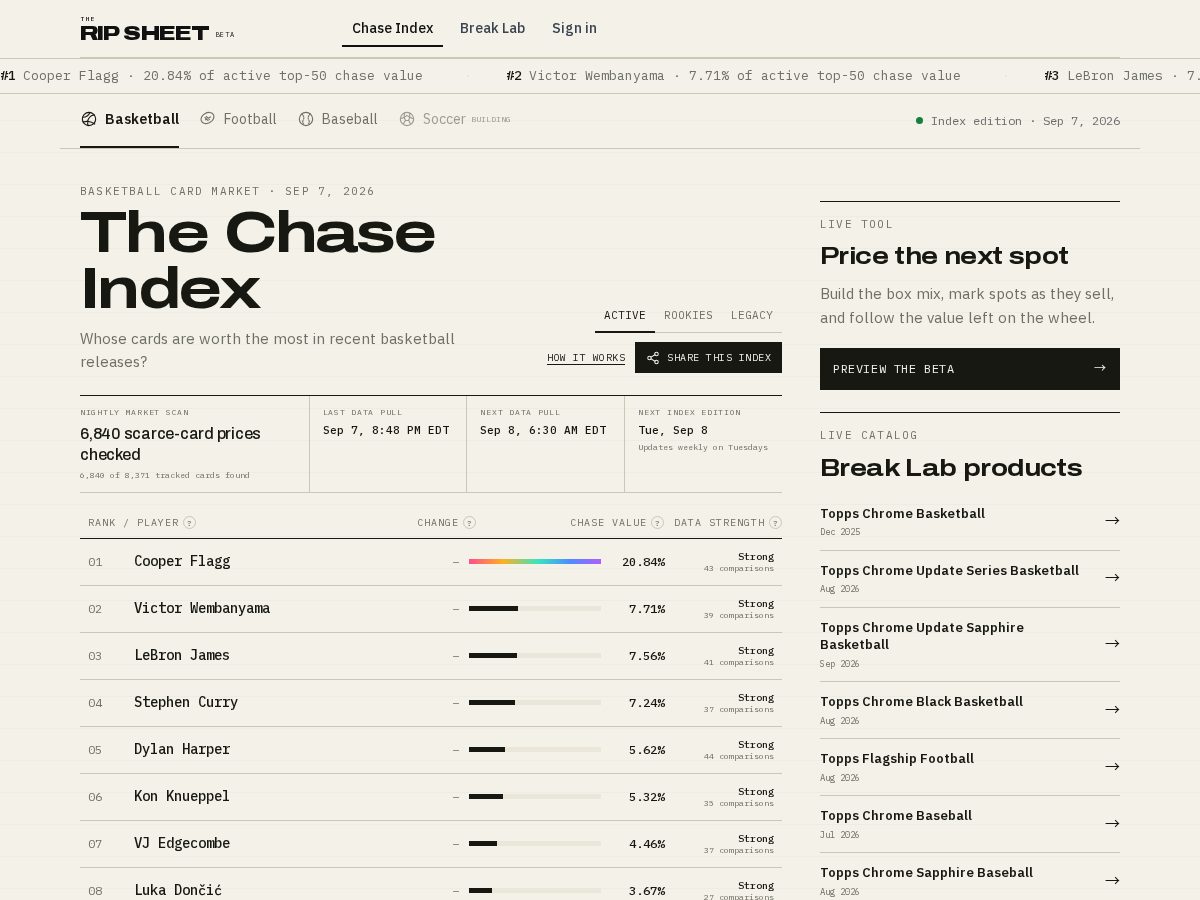Screen dimensions: 1200x900
Task: Click the Sep 8, 6:30 AM EDT value
Action: (x=543, y=431)
